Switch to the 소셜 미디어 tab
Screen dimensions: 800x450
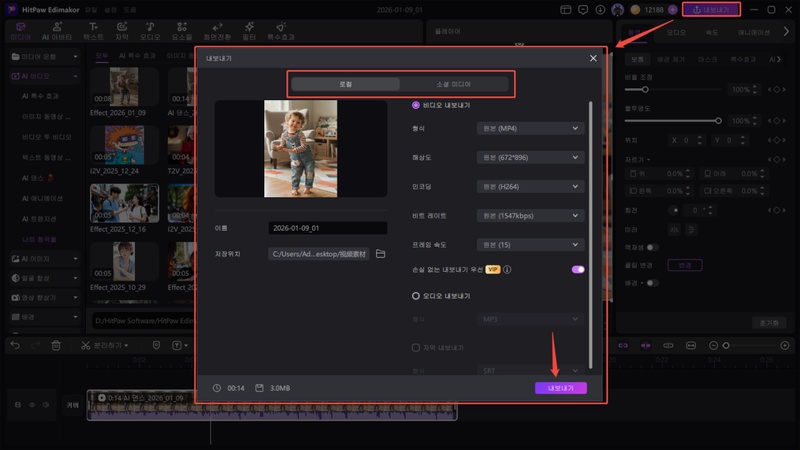click(453, 84)
